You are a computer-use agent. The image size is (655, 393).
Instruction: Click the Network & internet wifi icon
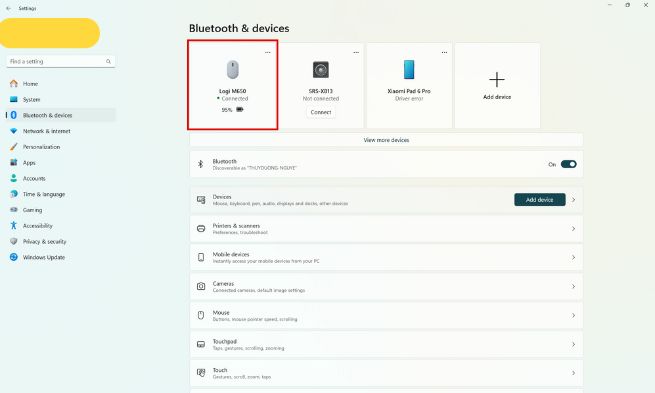[14, 131]
